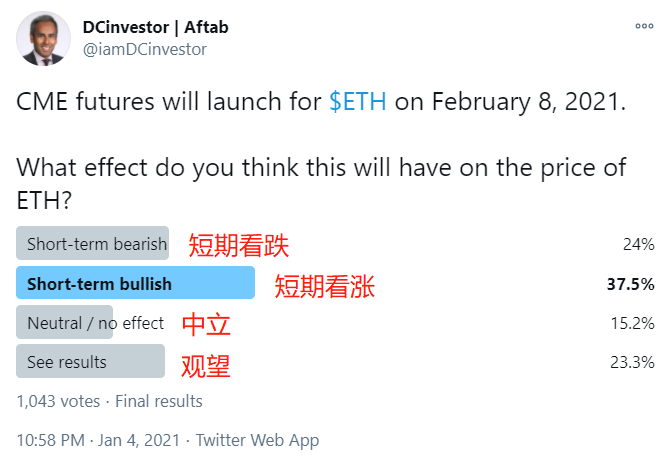Open the @iamDCinvestor handle link
The height and width of the screenshot is (465, 667).
coord(145,49)
